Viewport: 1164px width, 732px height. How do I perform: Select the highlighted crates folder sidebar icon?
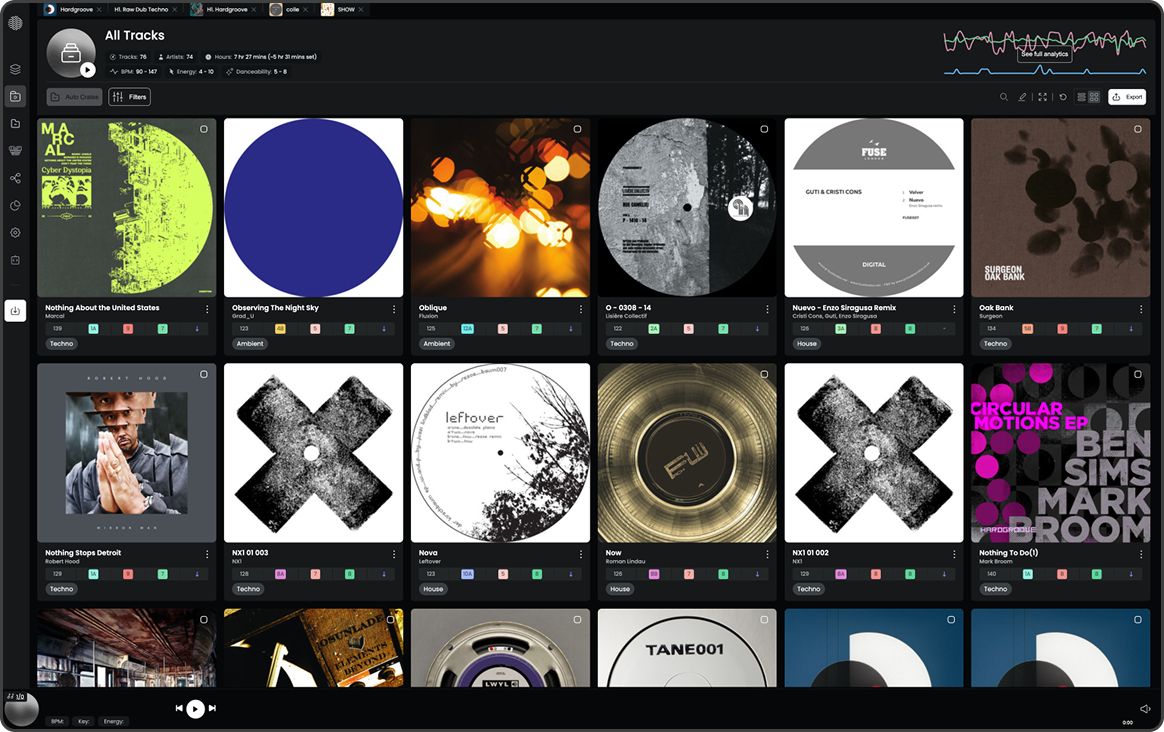pyautogui.click(x=15, y=97)
